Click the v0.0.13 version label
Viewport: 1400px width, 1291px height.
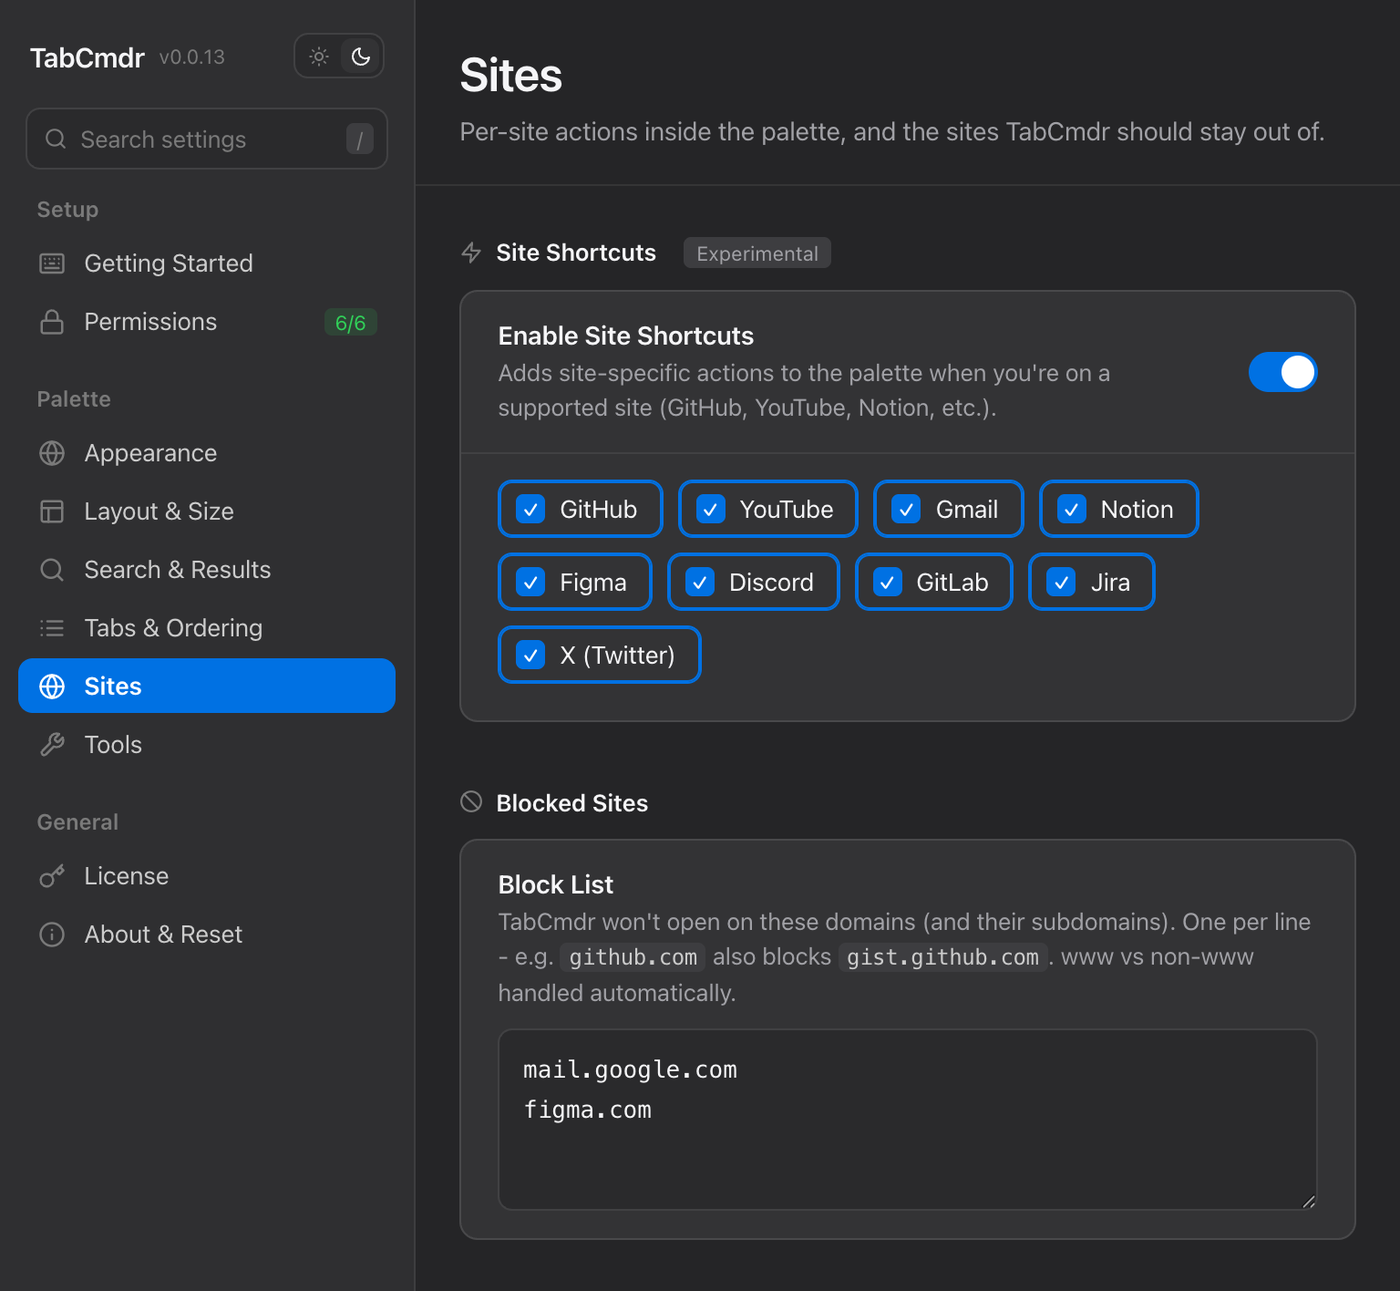tap(192, 57)
